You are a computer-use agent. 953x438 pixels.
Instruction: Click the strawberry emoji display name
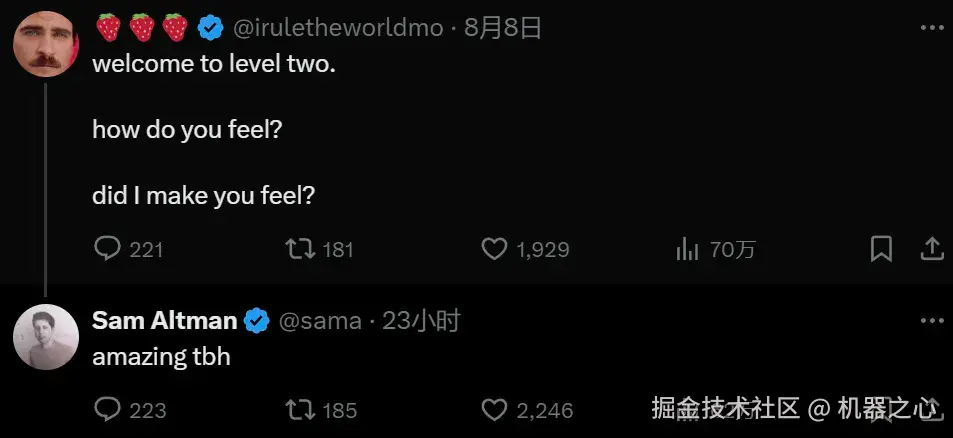tap(141, 28)
